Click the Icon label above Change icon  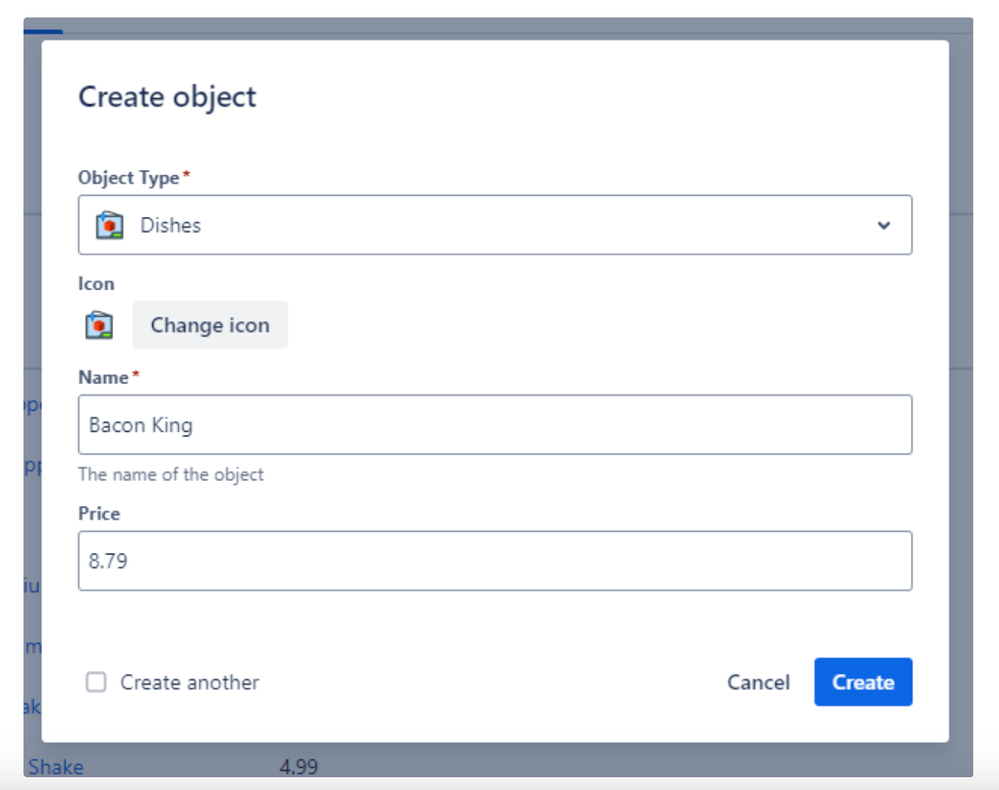tap(96, 284)
